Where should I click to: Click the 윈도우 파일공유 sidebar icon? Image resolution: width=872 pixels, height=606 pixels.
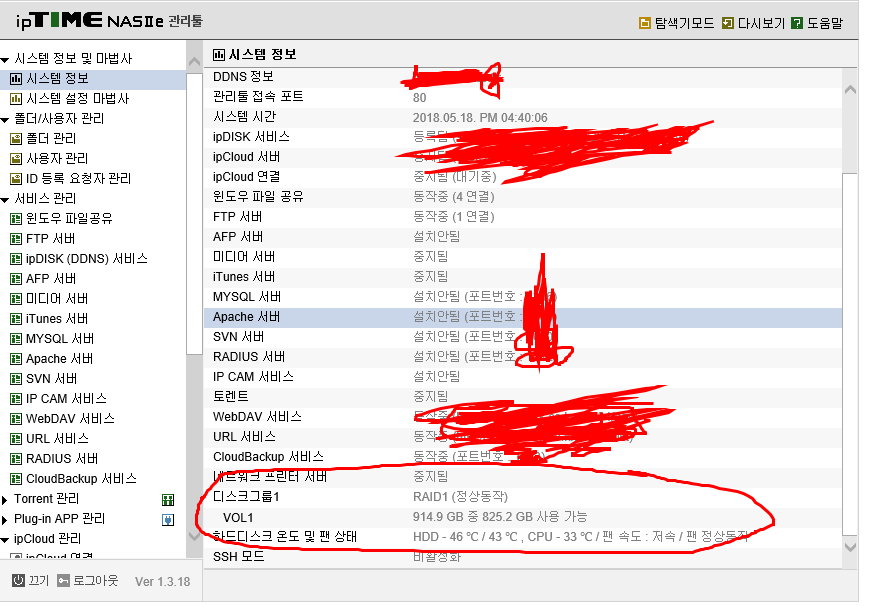16,219
